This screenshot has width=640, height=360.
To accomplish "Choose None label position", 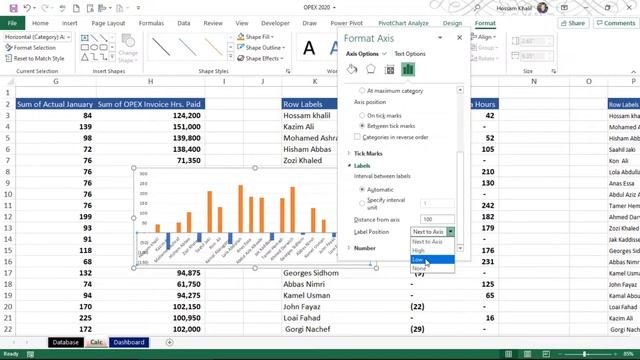I will click(432, 268).
